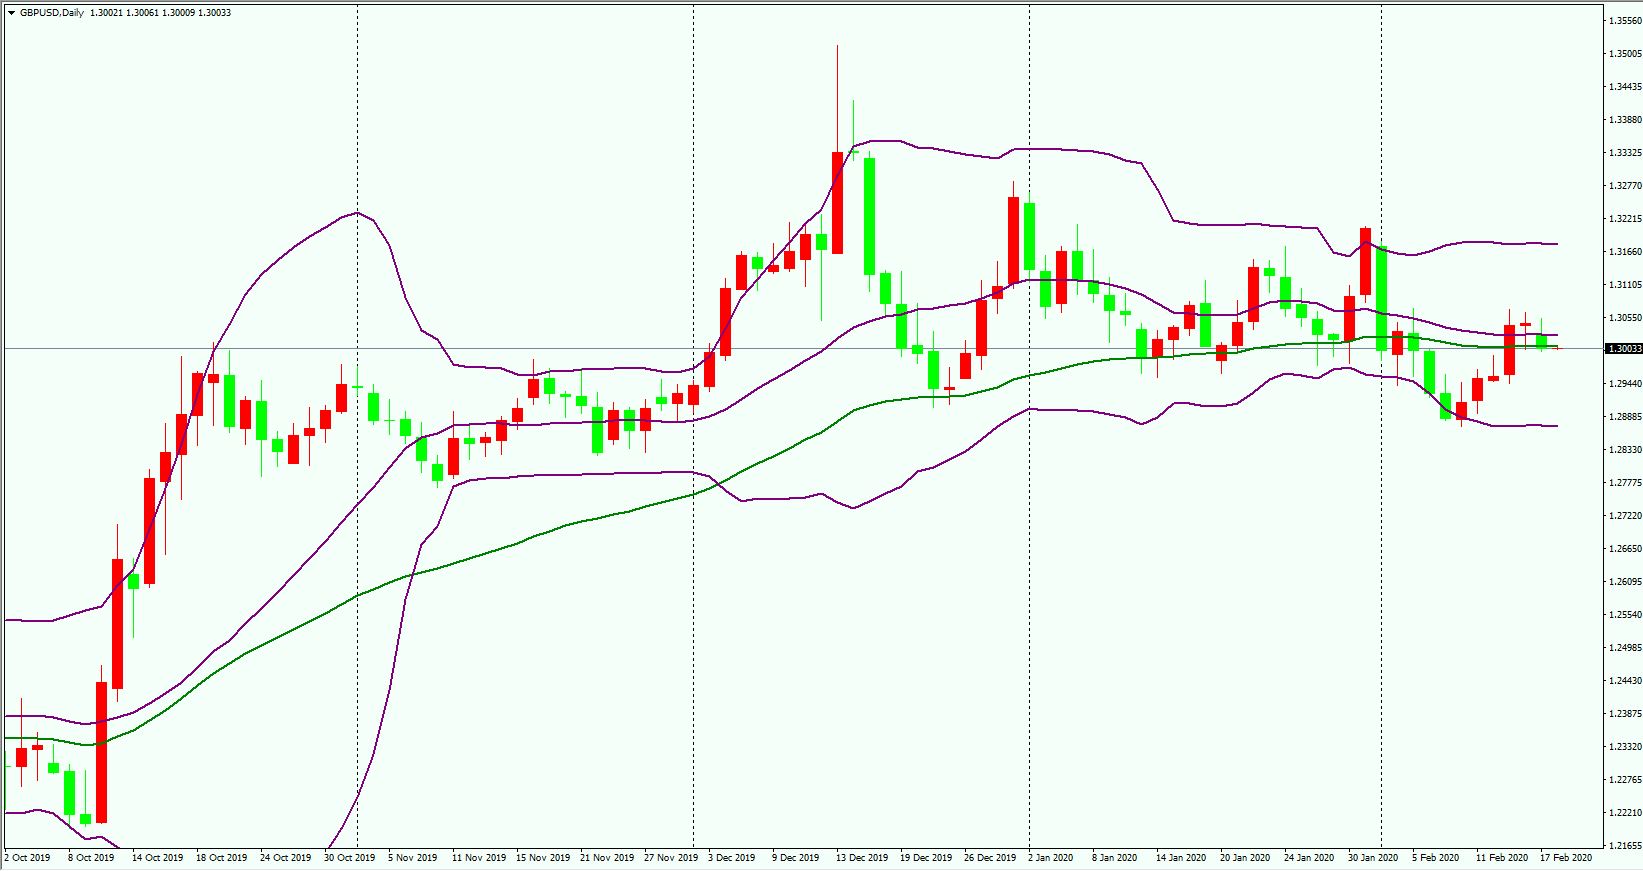This screenshot has height=871, width=1643.
Task: Click the 20 Jan 2020 date label
Action: coord(1245,858)
